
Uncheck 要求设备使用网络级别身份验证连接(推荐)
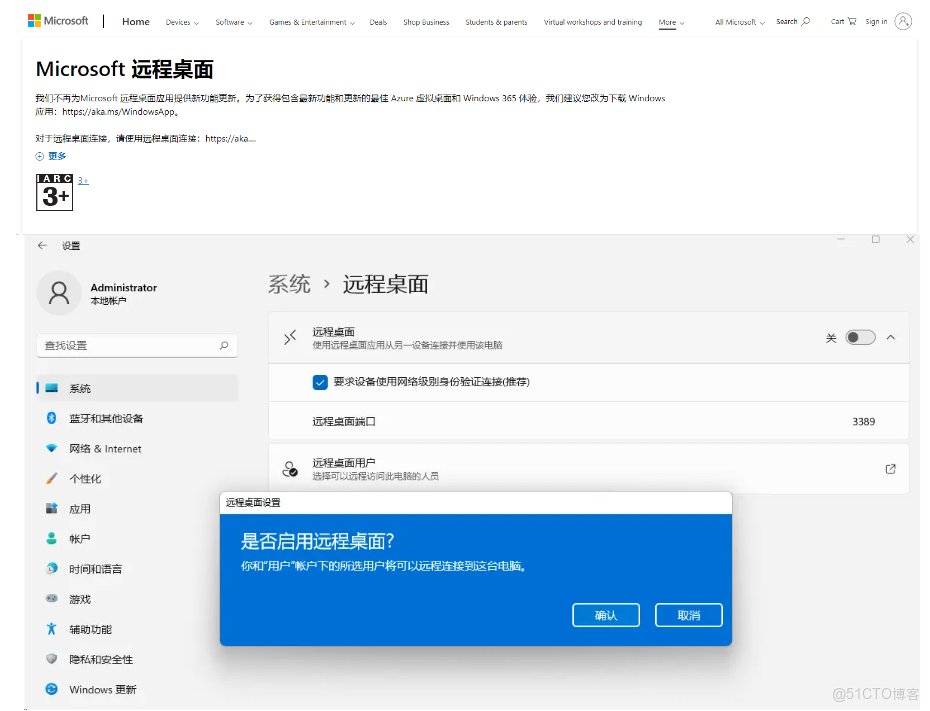(320, 381)
